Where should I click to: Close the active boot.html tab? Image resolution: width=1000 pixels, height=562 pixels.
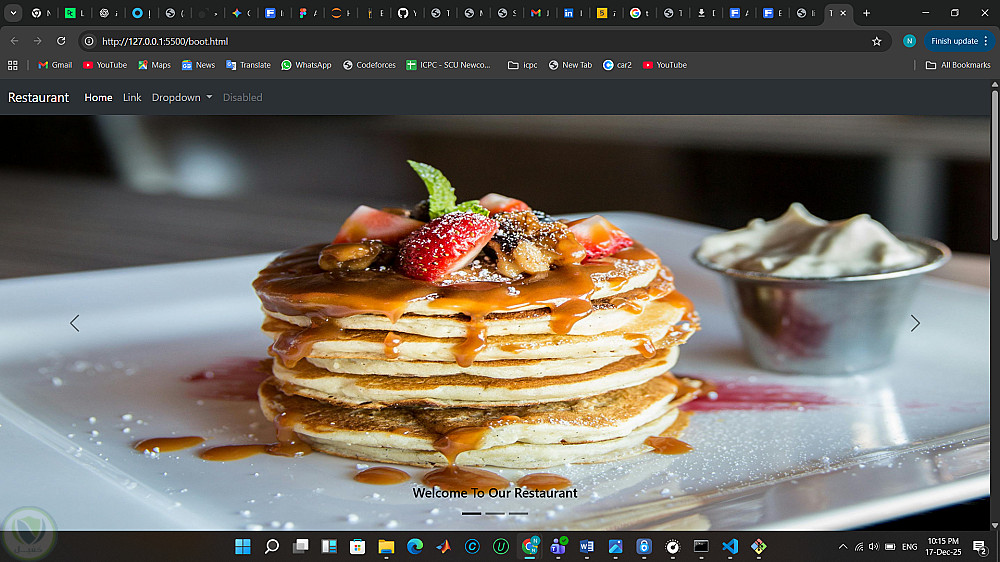click(843, 13)
